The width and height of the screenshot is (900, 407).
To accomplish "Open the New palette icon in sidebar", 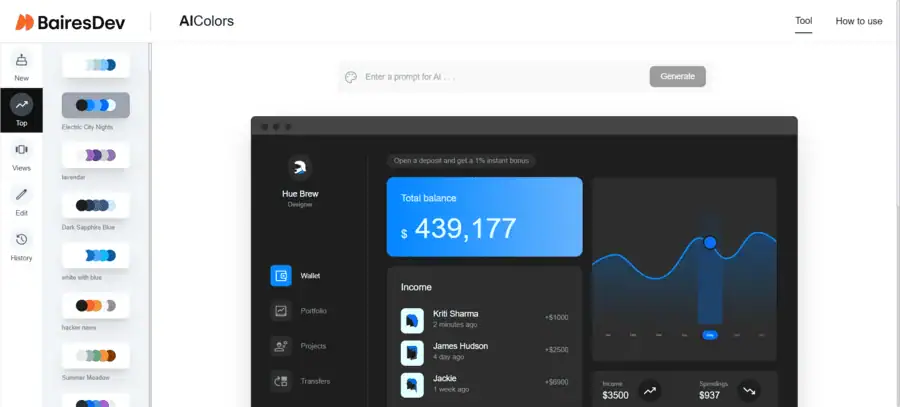I will pos(21,60).
